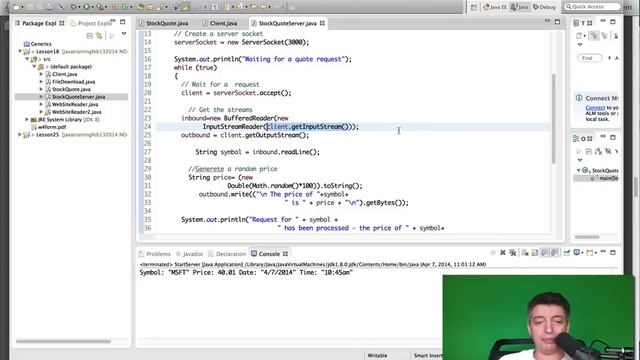Collapse the StockQuoteServer class in Outline
This screenshot has width=640, height=360.
578,170
